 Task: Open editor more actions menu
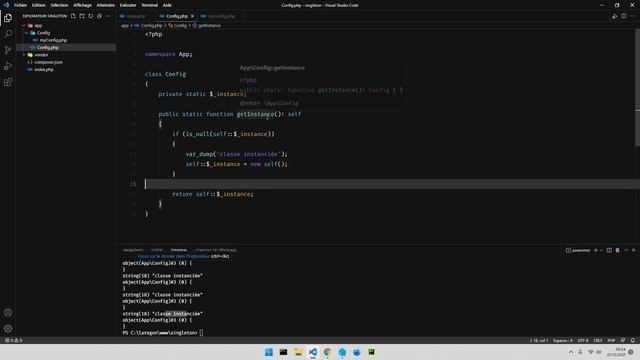tap(632, 16)
